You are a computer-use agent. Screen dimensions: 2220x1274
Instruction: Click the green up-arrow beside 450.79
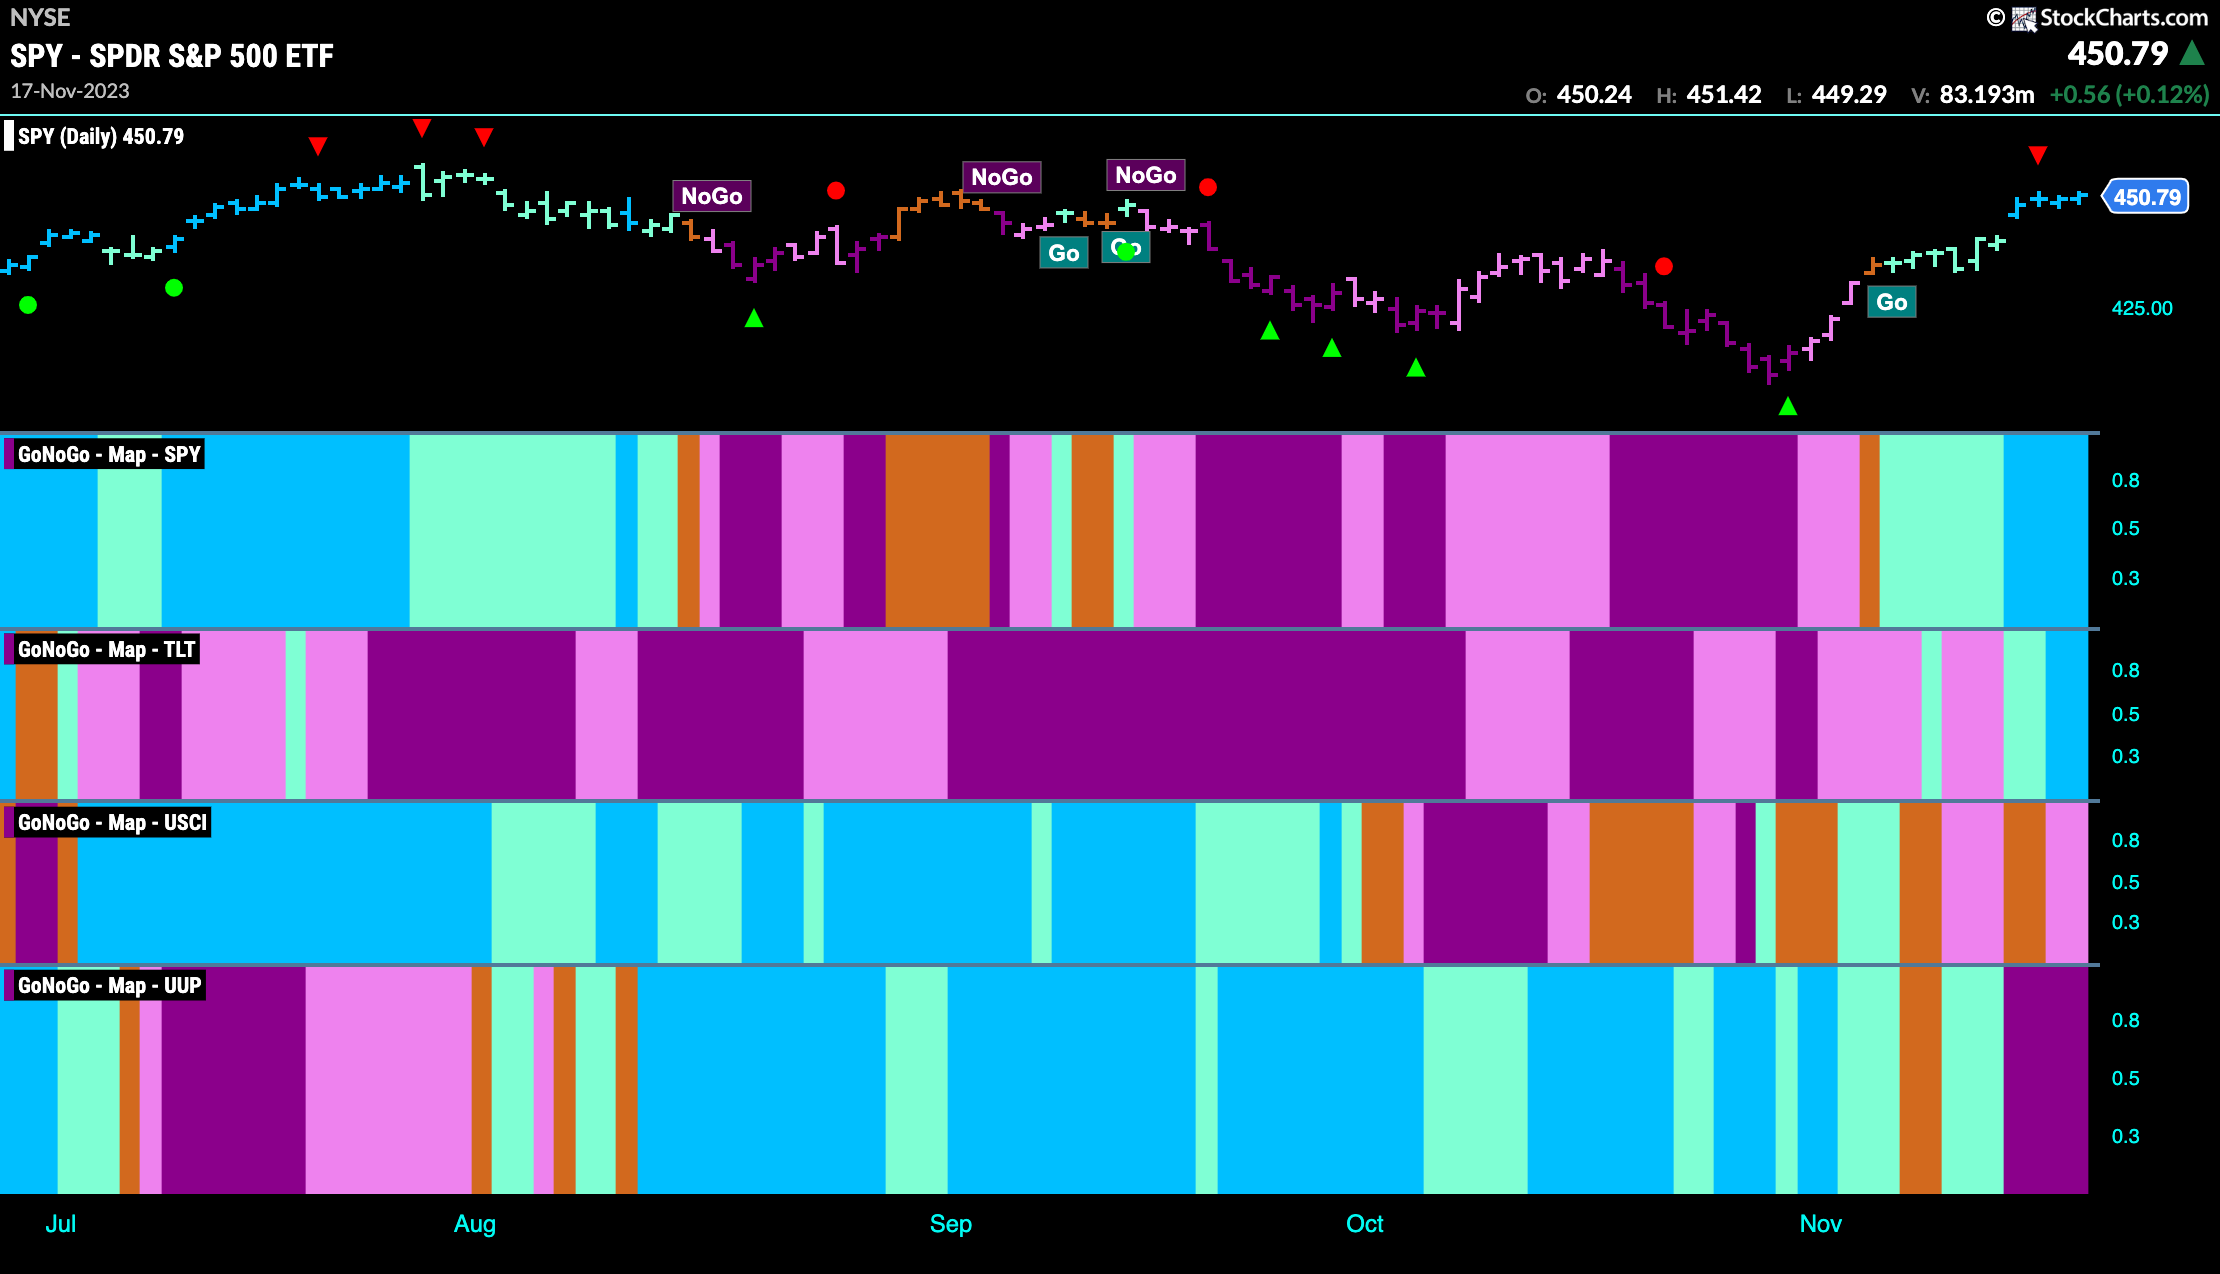pos(2193,53)
